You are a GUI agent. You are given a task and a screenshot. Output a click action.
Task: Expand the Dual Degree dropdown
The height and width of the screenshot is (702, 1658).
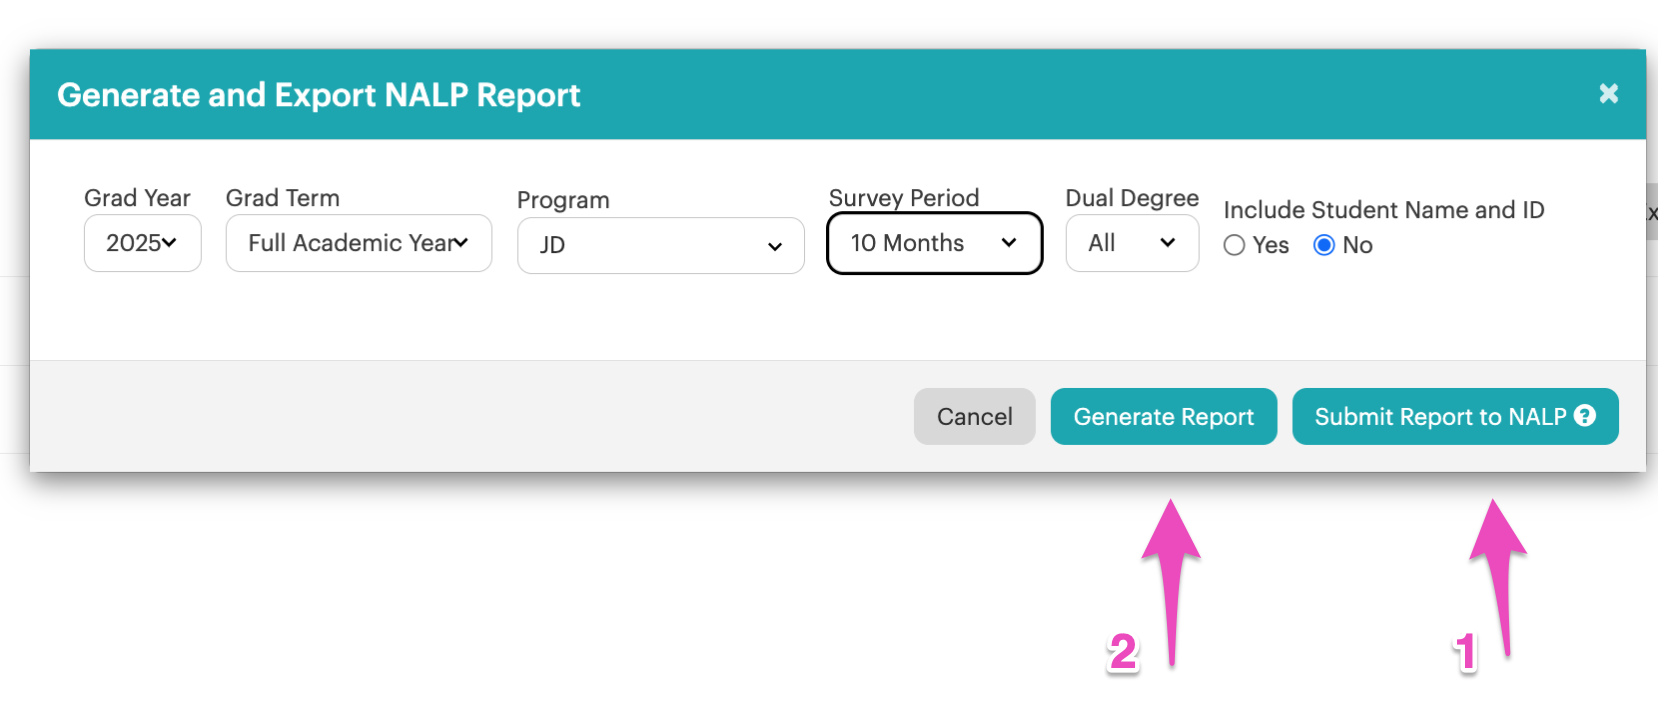[1132, 243]
